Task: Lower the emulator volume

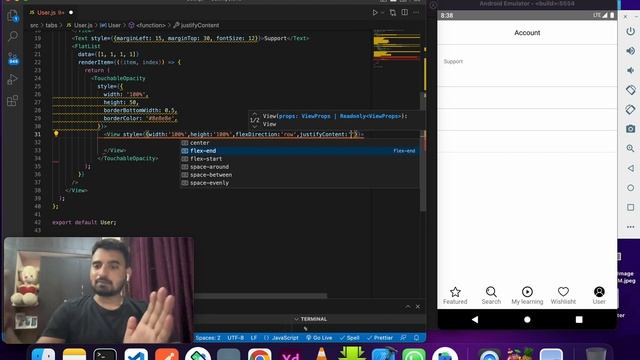Action: [630, 70]
